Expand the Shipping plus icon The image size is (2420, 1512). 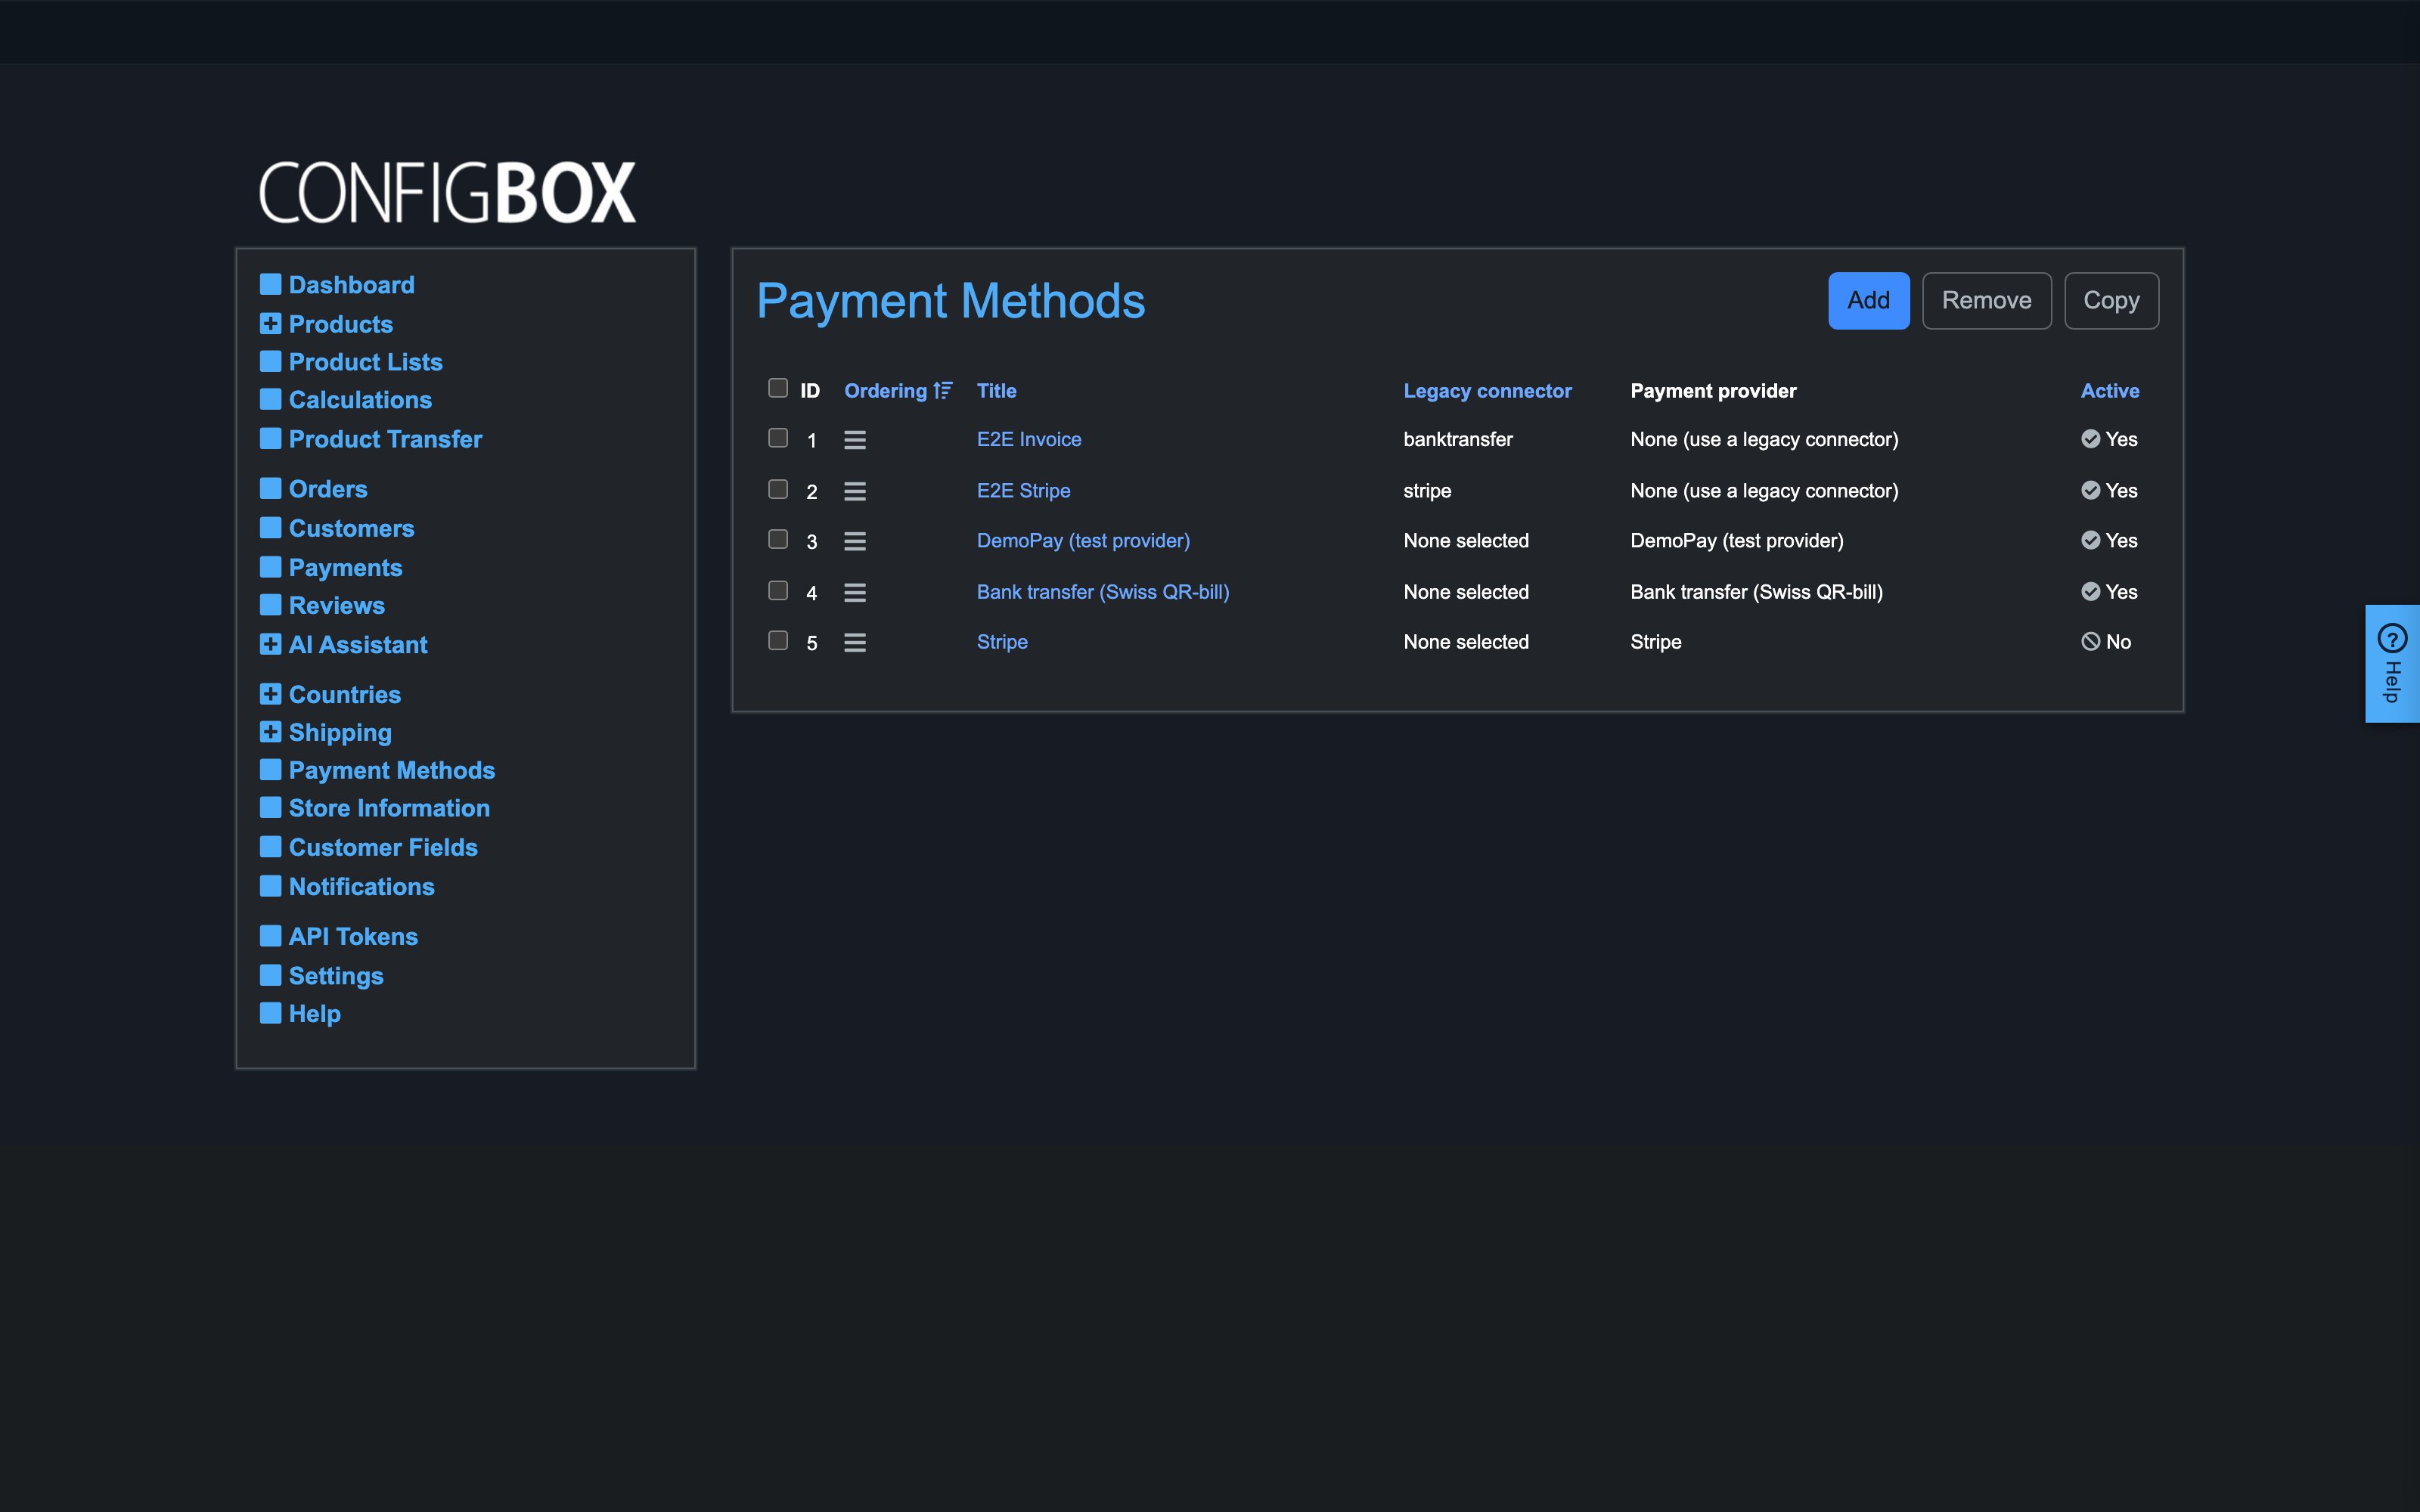pyautogui.click(x=270, y=732)
